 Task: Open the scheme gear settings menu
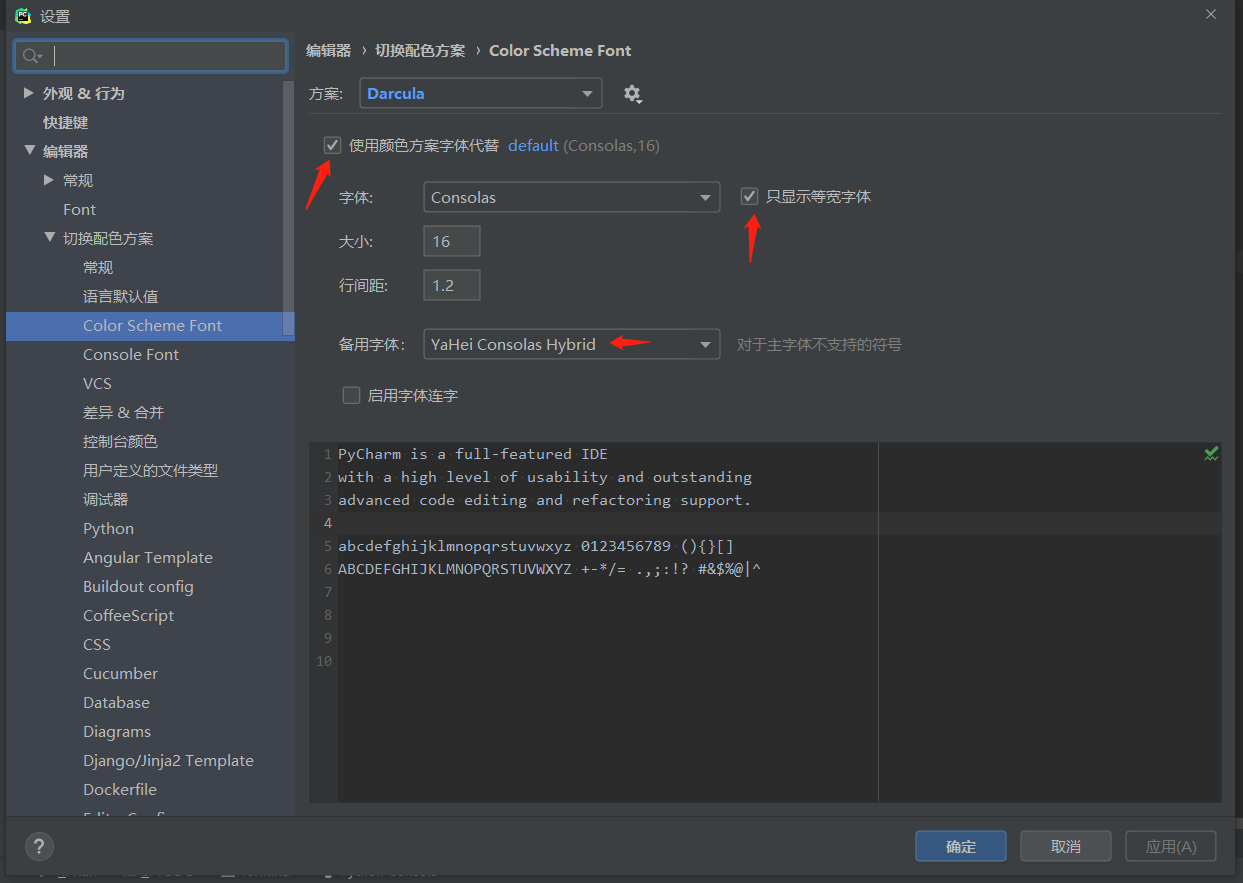(x=632, y=94)
